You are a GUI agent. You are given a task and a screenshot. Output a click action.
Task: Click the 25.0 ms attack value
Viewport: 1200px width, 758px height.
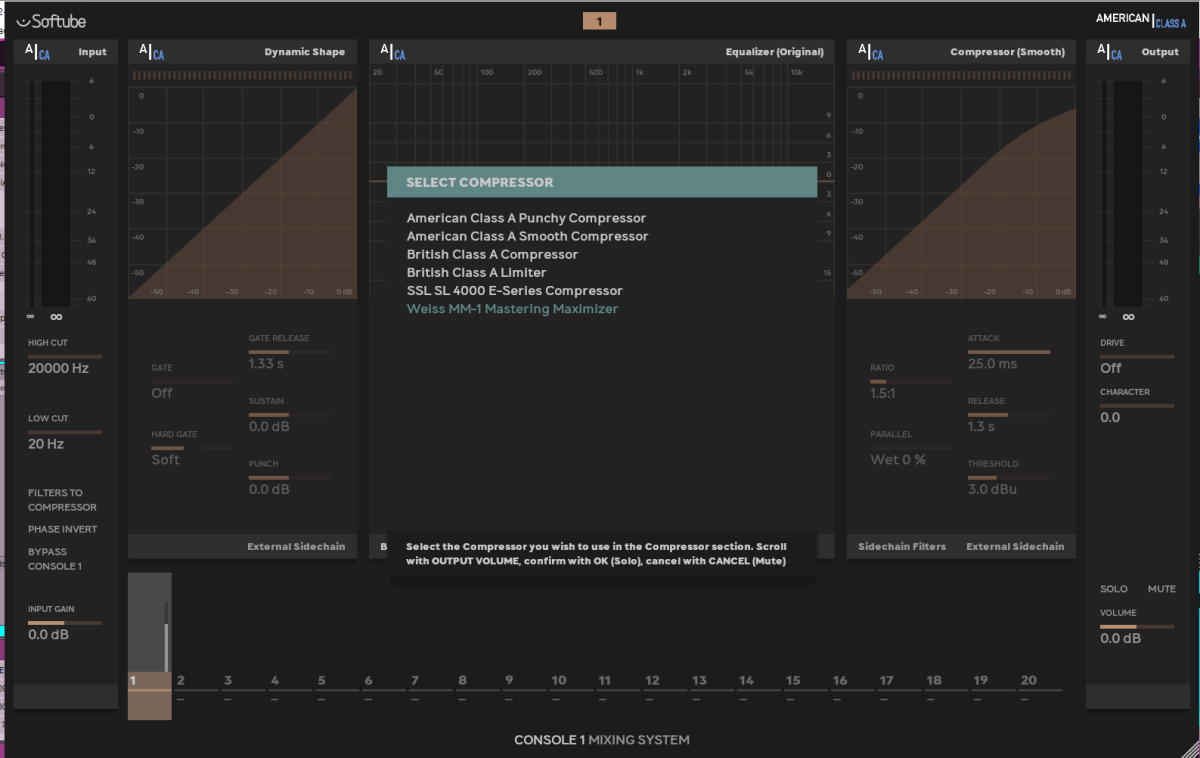[992, 364]
